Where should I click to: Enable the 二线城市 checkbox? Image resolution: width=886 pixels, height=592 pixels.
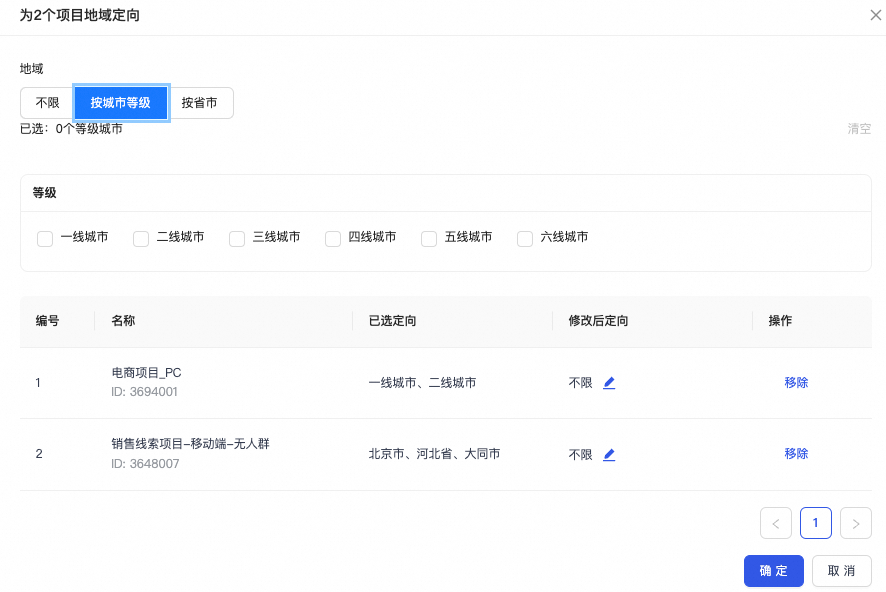tap(141, 239)
